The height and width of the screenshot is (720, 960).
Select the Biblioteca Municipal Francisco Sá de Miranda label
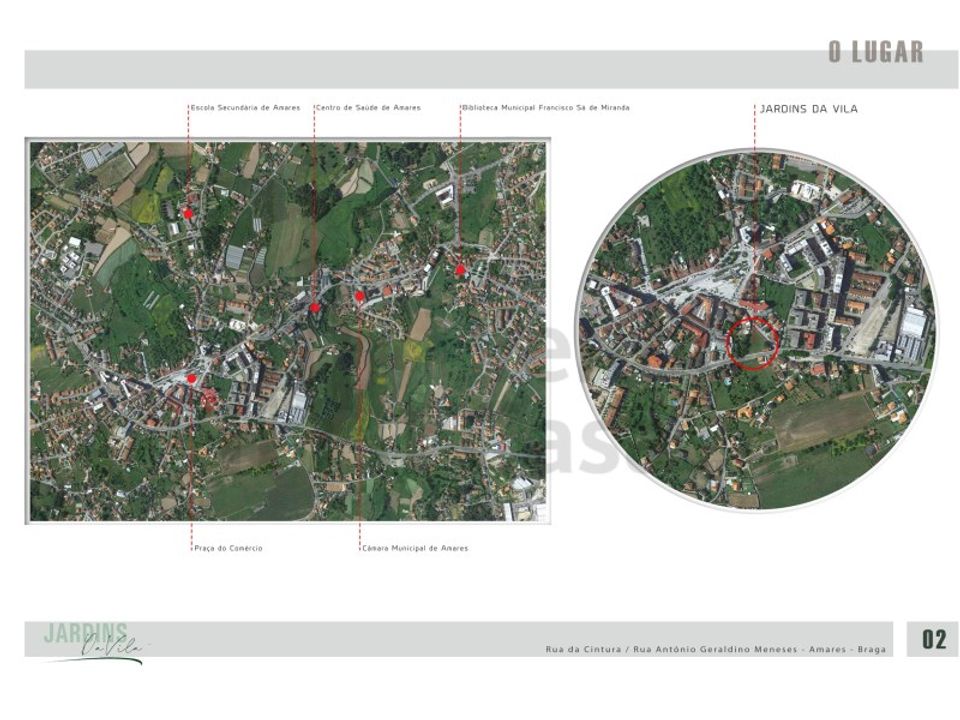[546, 108]
